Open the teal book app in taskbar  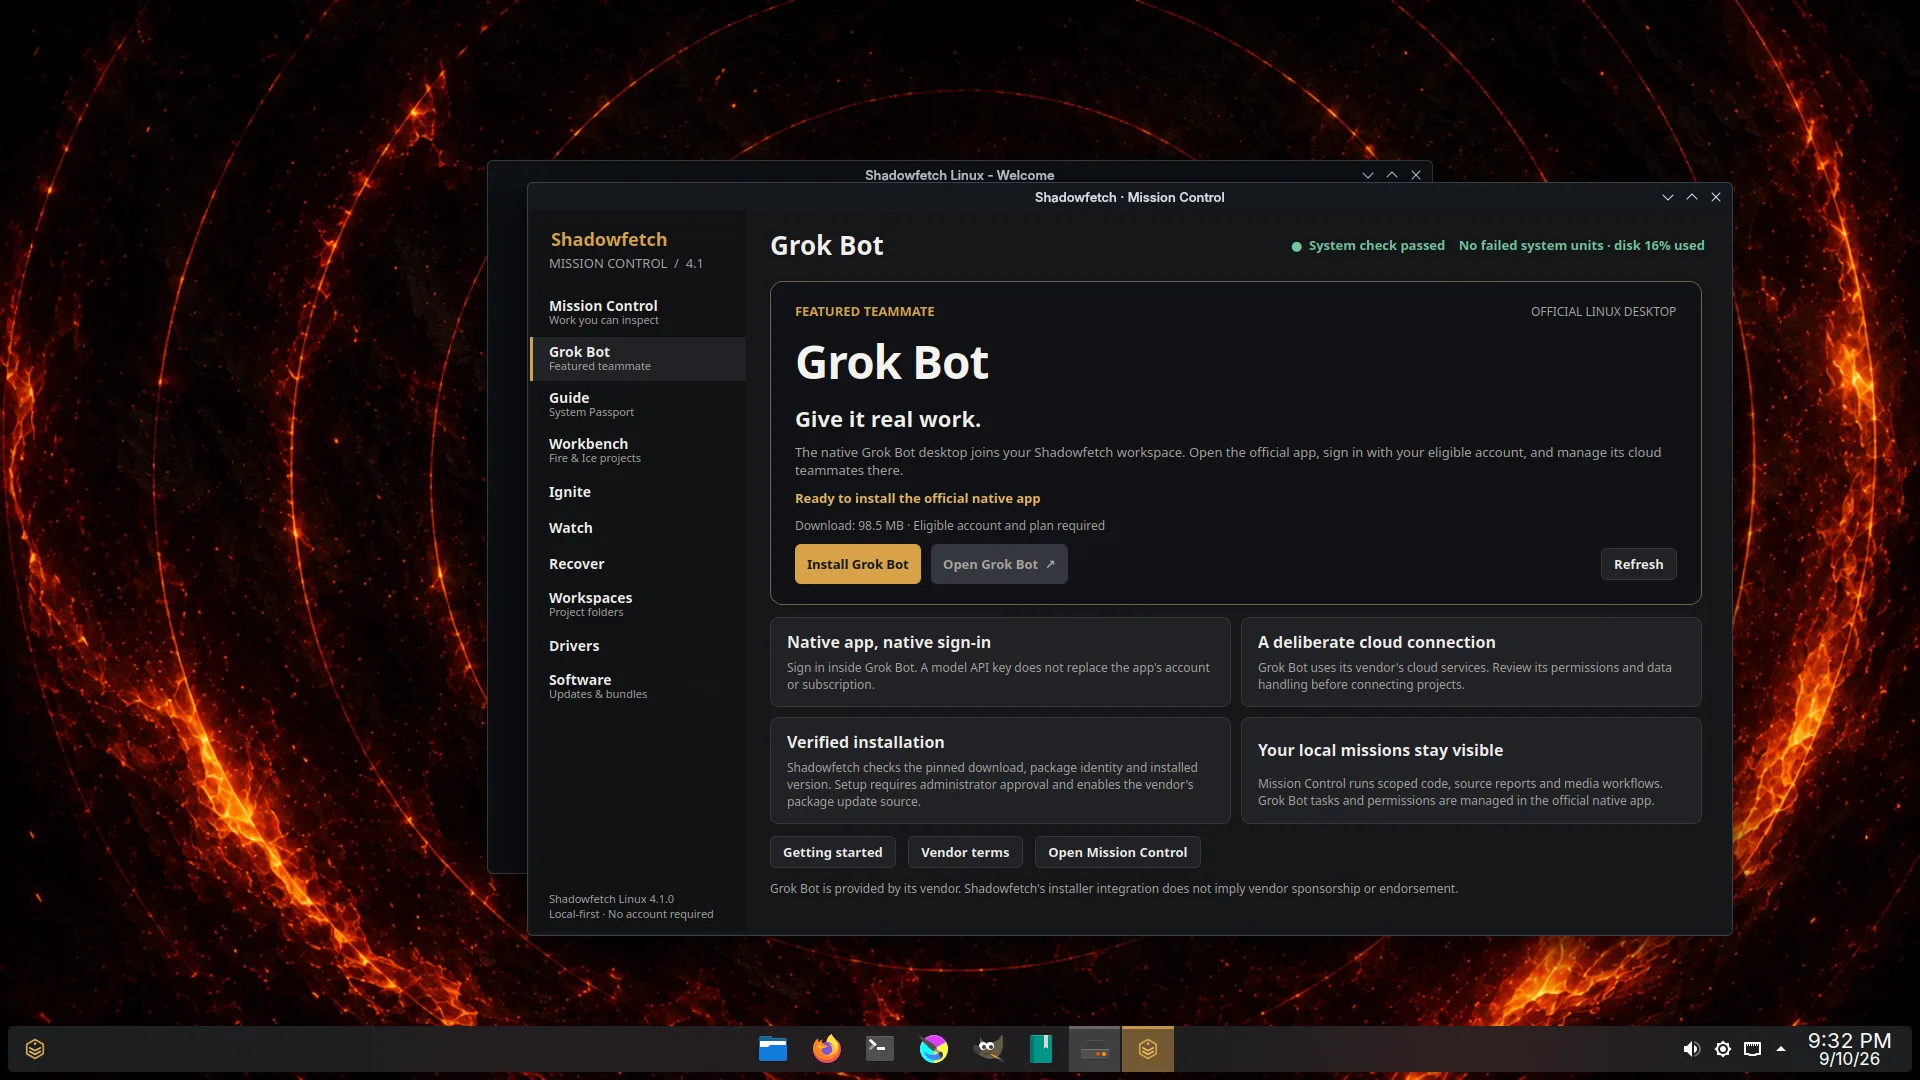click(x=1041, y=1049)
